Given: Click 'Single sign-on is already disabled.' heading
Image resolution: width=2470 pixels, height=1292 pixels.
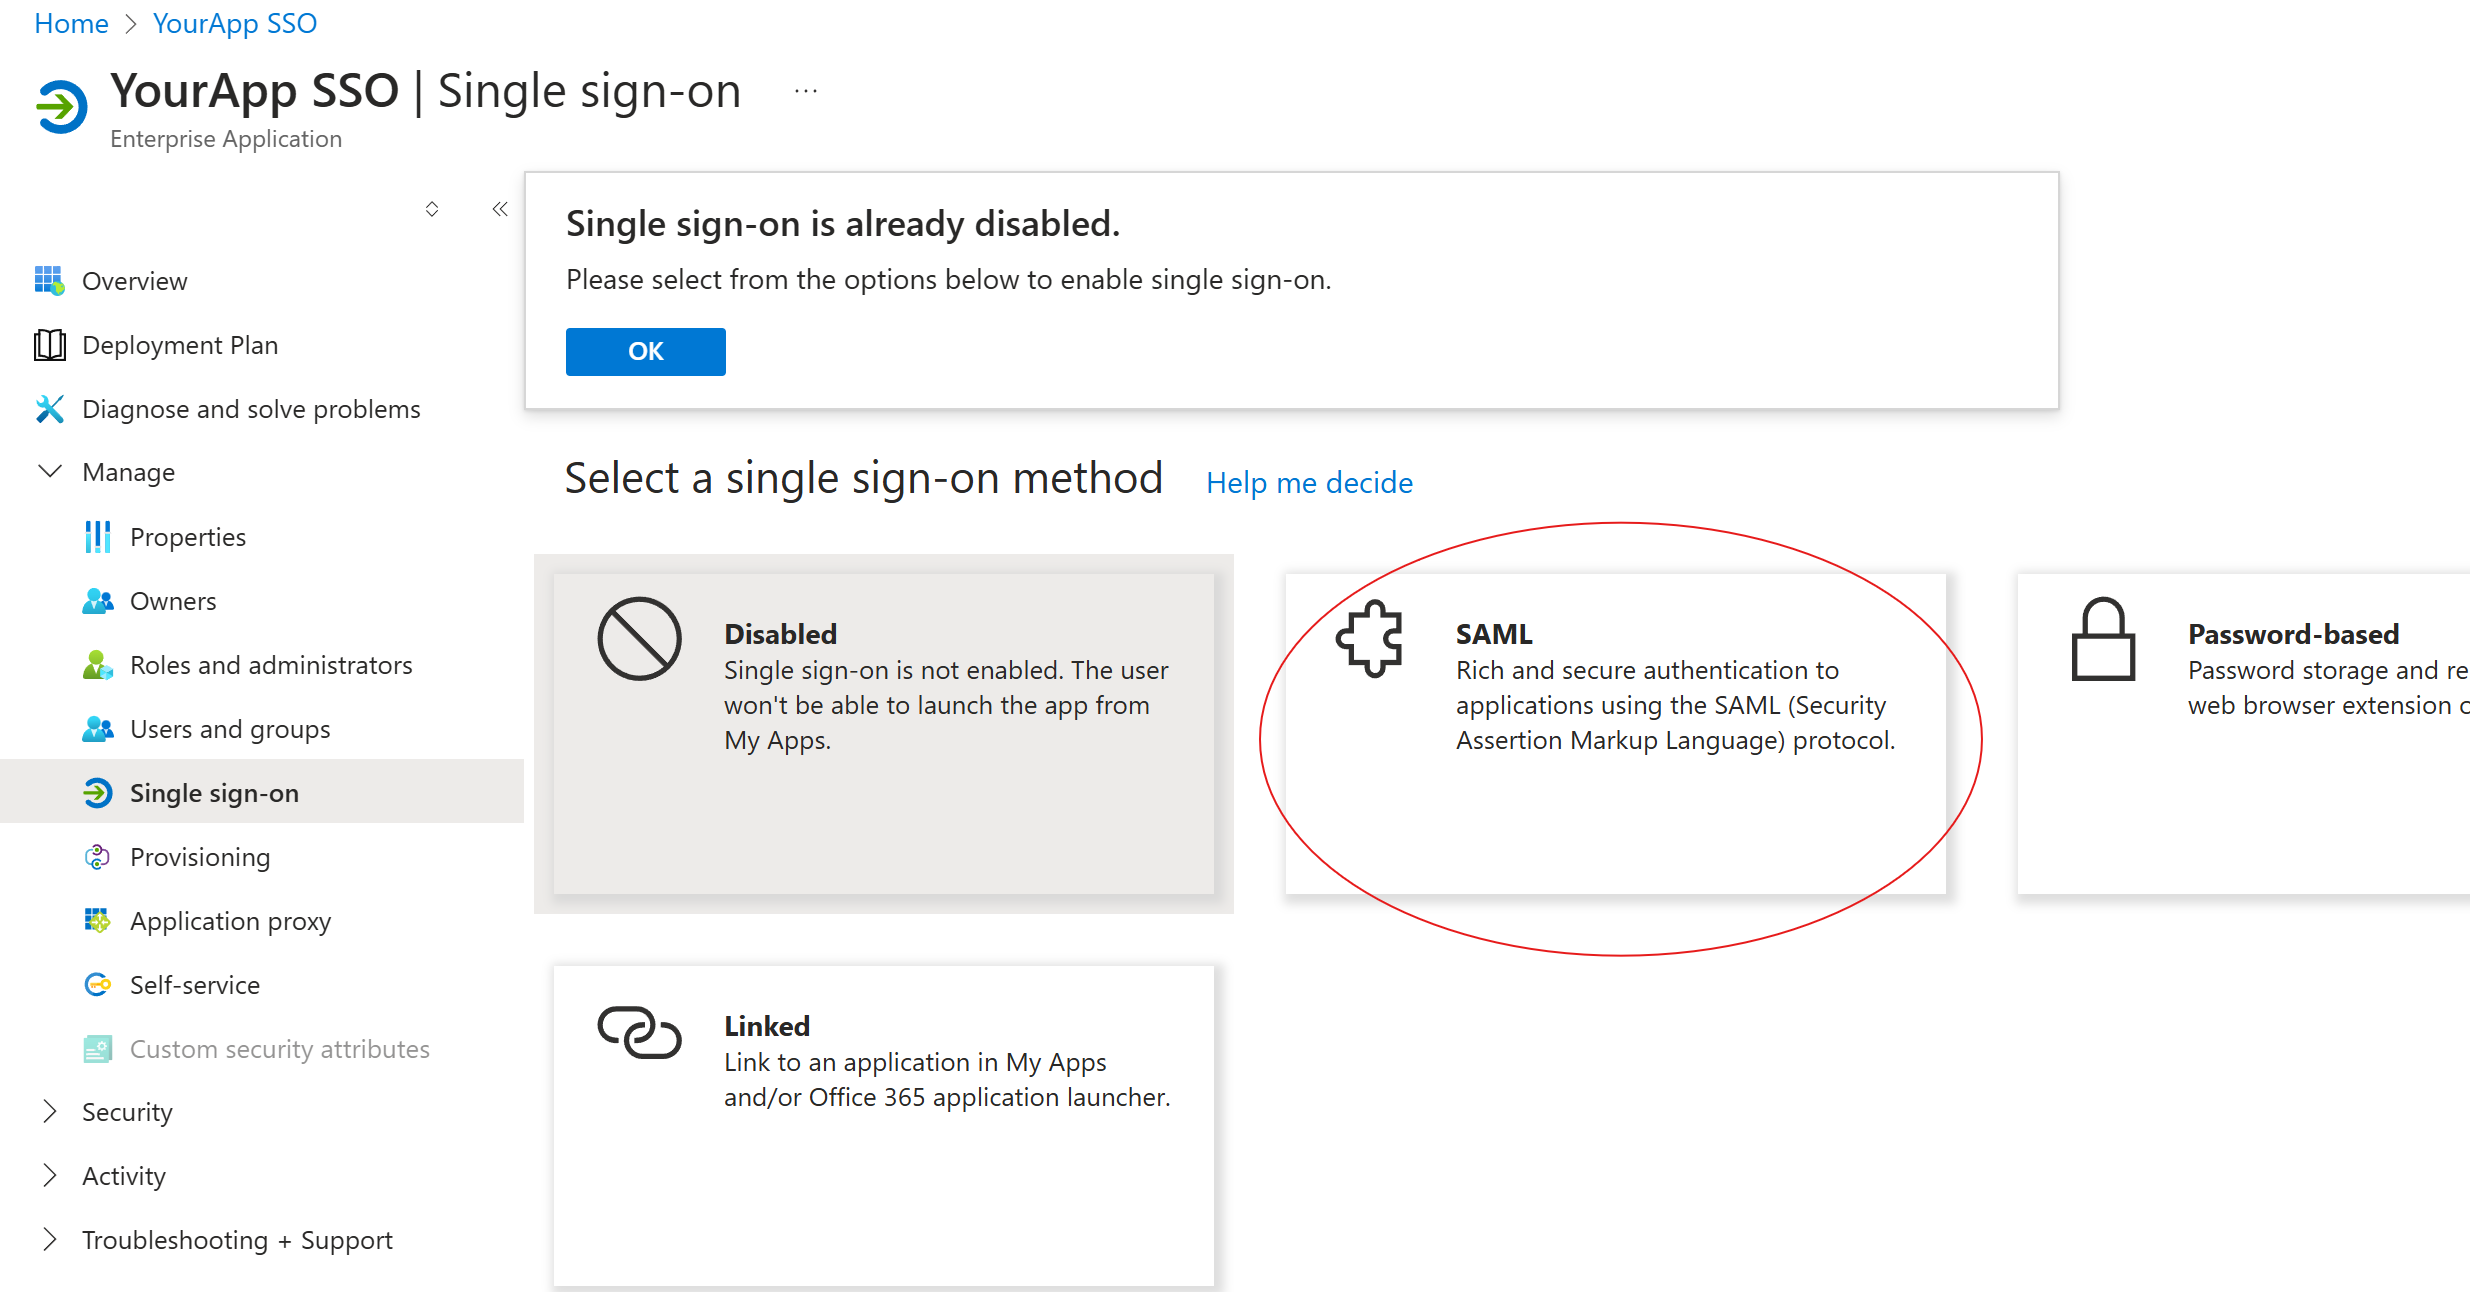Looking at the screenshot, I should 843,224.
